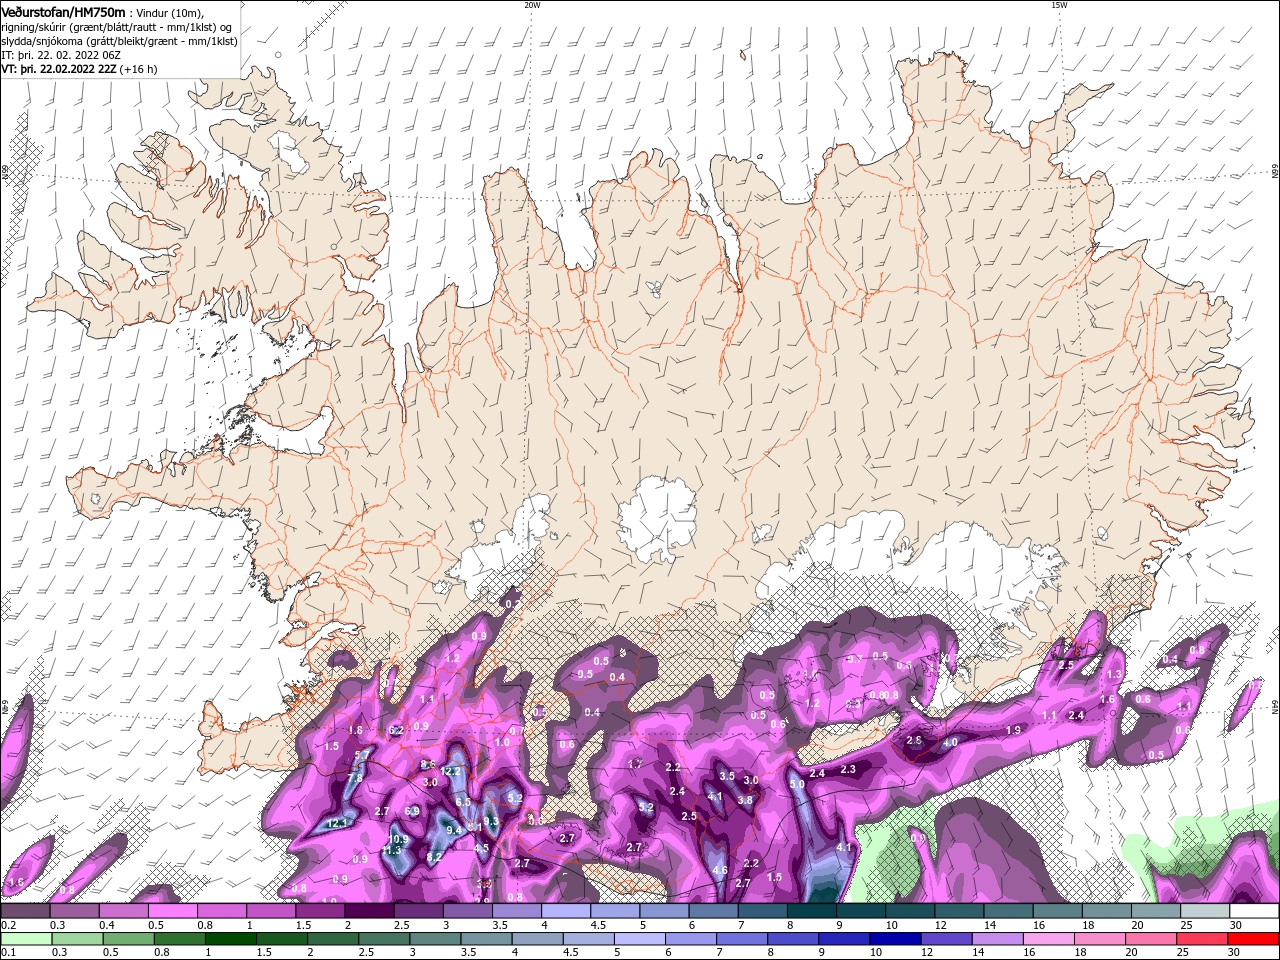Click upper legend swatch between 0.2 and 0.3
Screen dimensions: 1280x960
click(25, 911)
